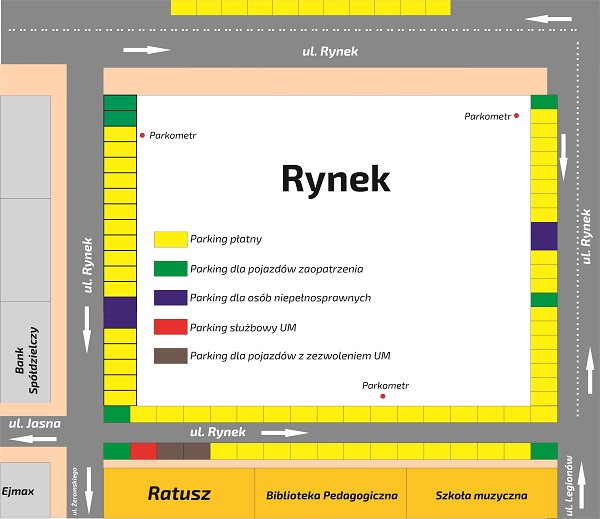This screenshot has height=519, width=600.
Task: Click the Bank Spółdzielczy building label
Action: (26, 350)
